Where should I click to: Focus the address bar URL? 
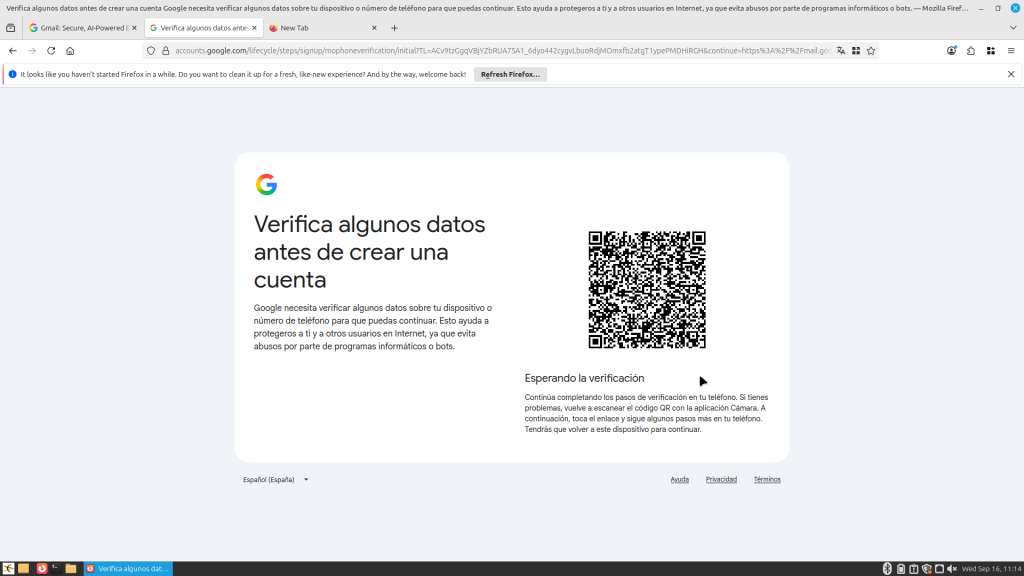[503, 51]
